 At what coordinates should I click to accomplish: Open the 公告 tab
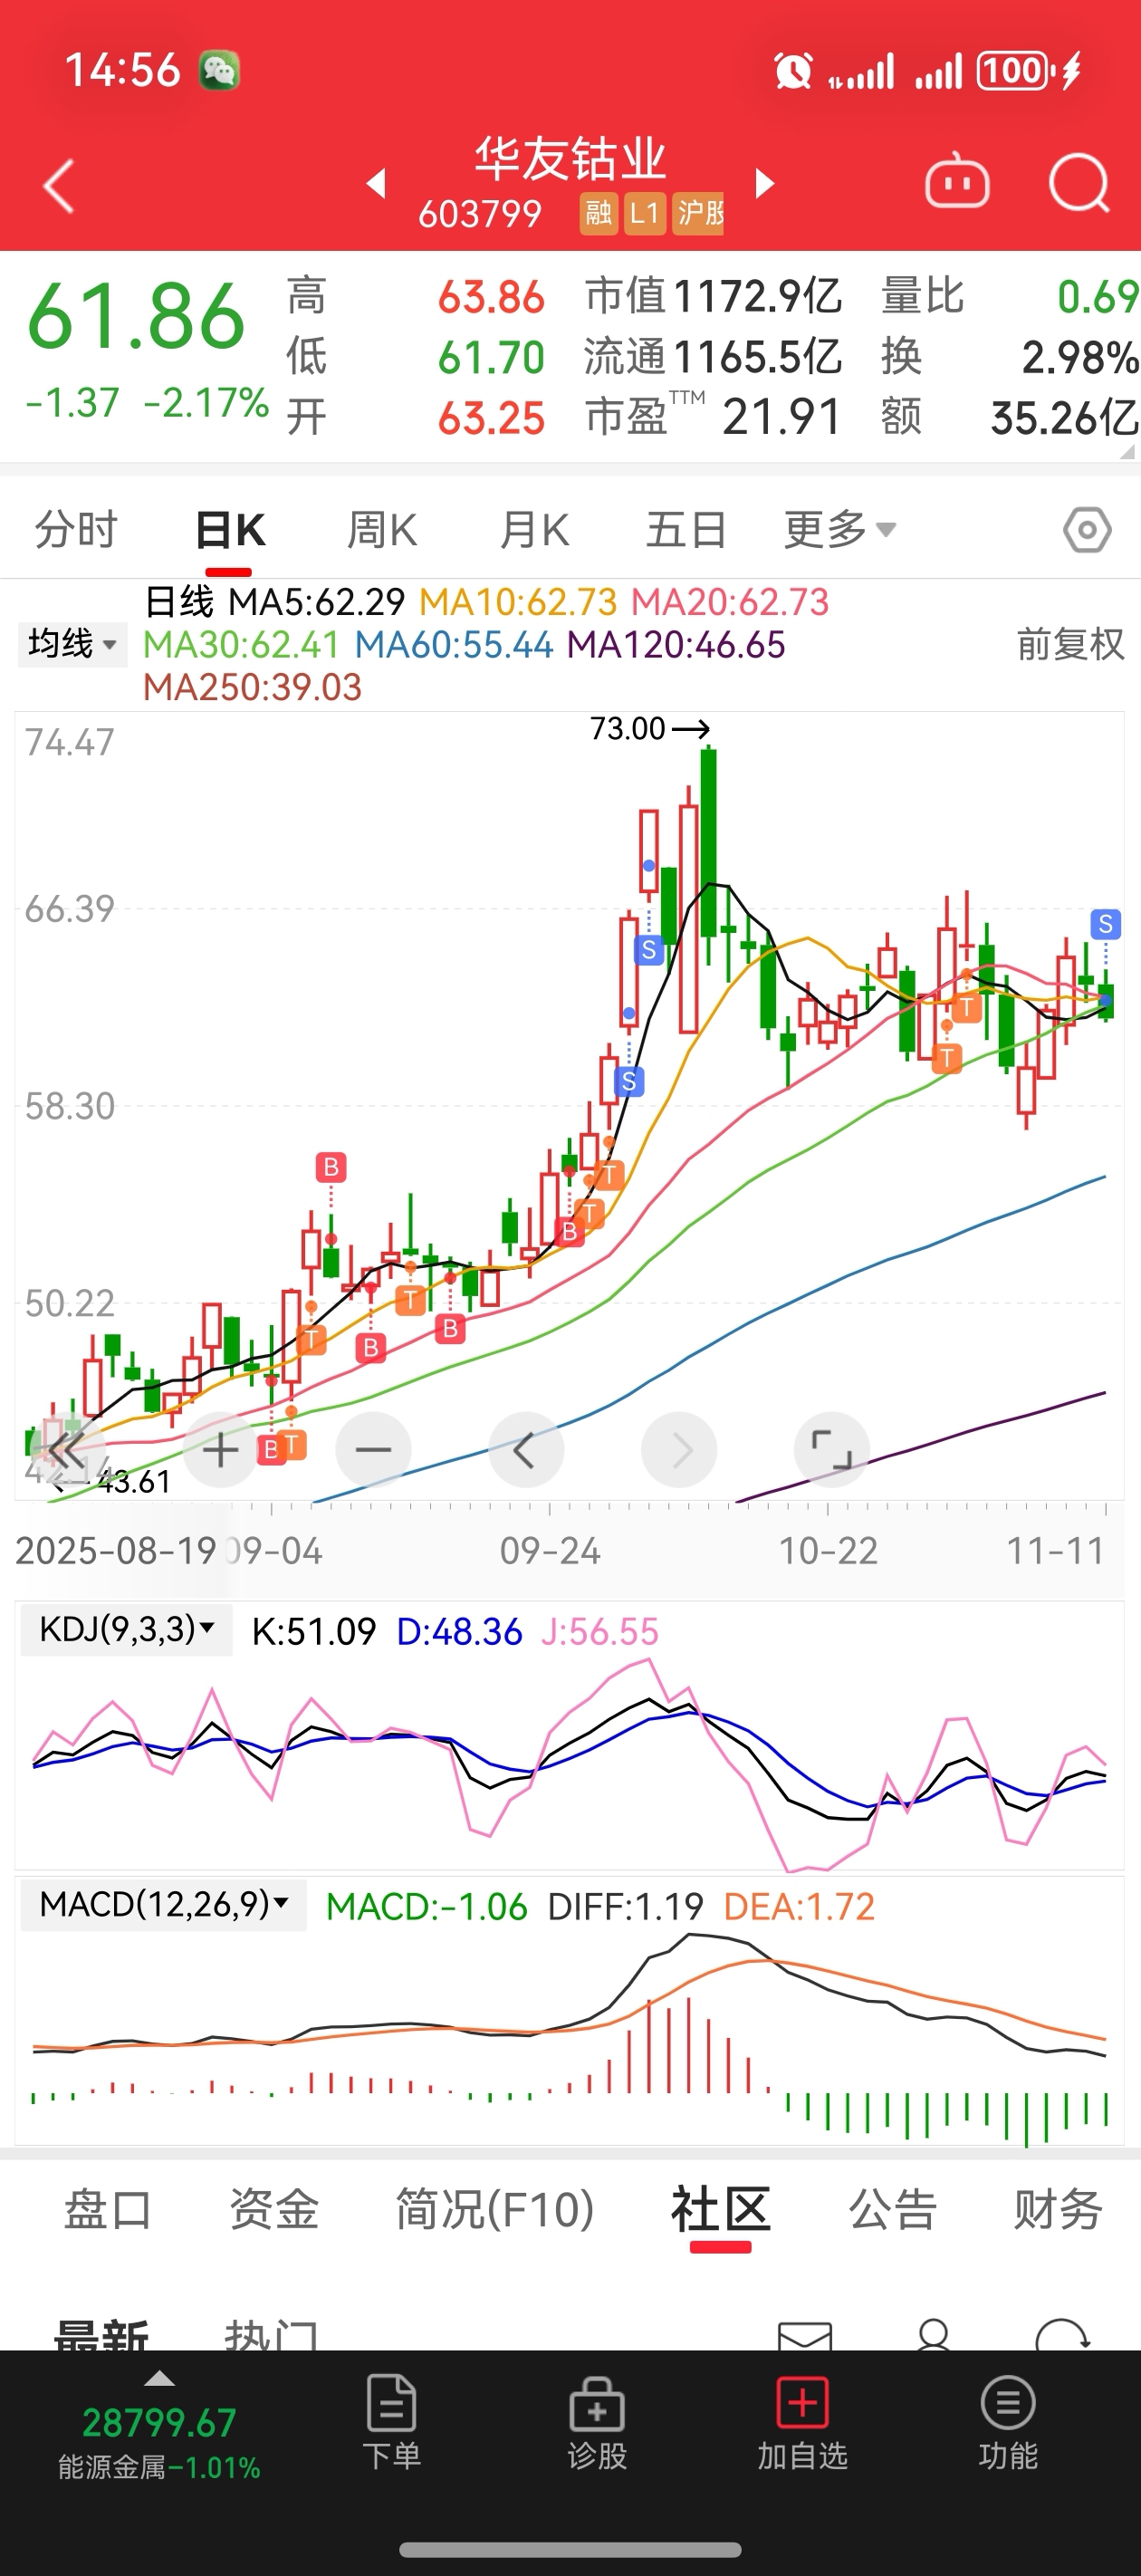[893, 2209]
